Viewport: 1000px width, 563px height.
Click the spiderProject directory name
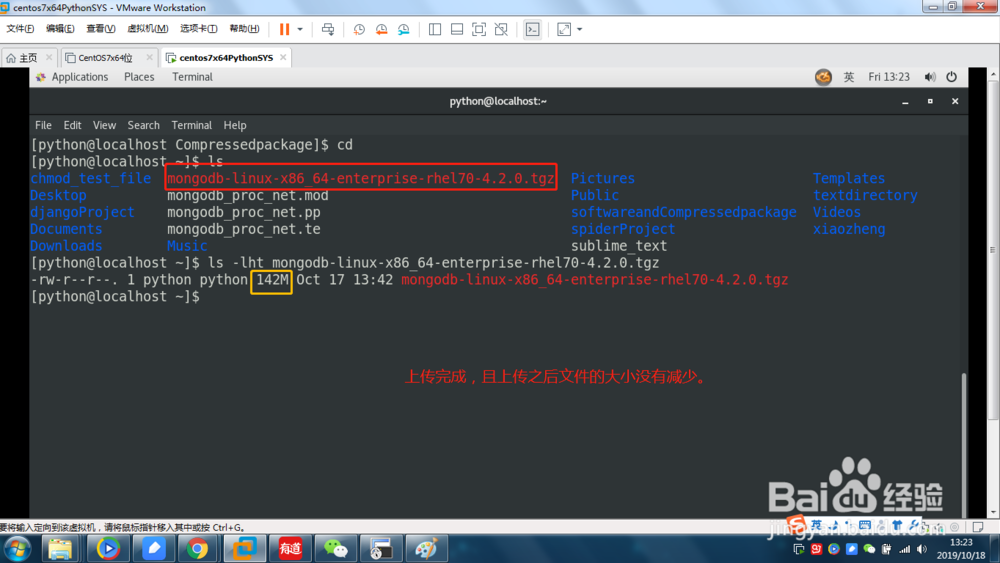coord(623,229)
